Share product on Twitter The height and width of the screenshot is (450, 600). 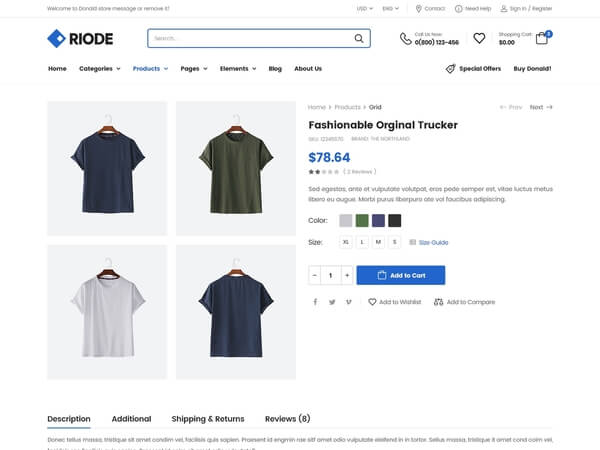tap(332, 302)
